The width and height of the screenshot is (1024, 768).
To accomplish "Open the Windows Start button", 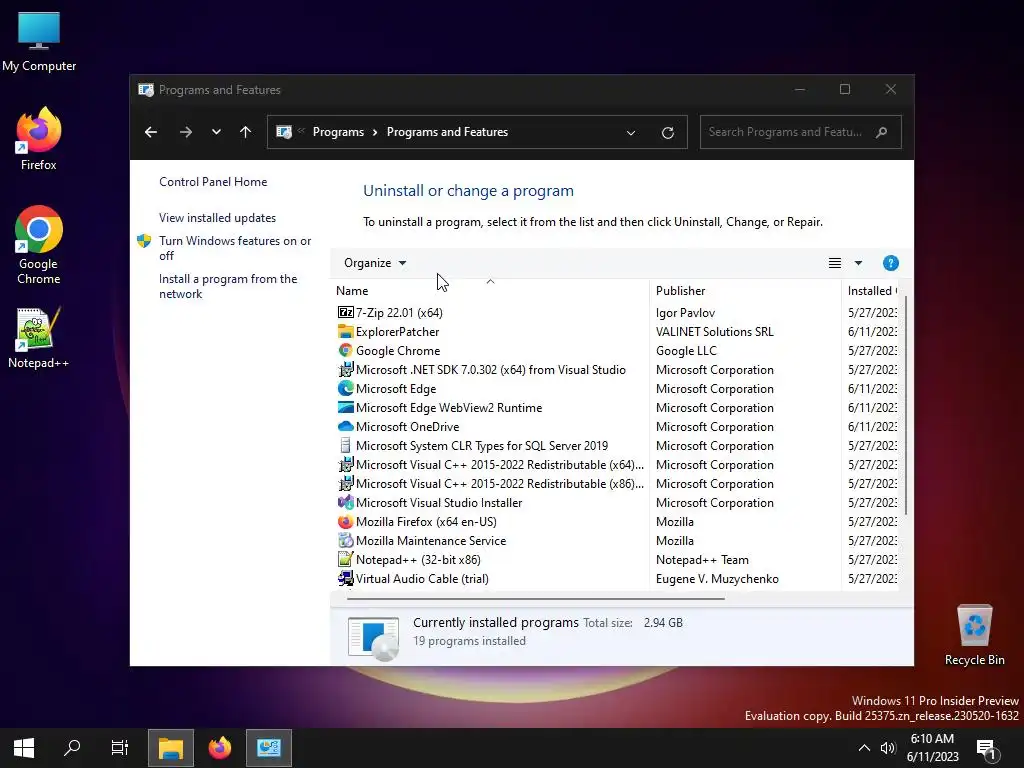I will point(24,748).
